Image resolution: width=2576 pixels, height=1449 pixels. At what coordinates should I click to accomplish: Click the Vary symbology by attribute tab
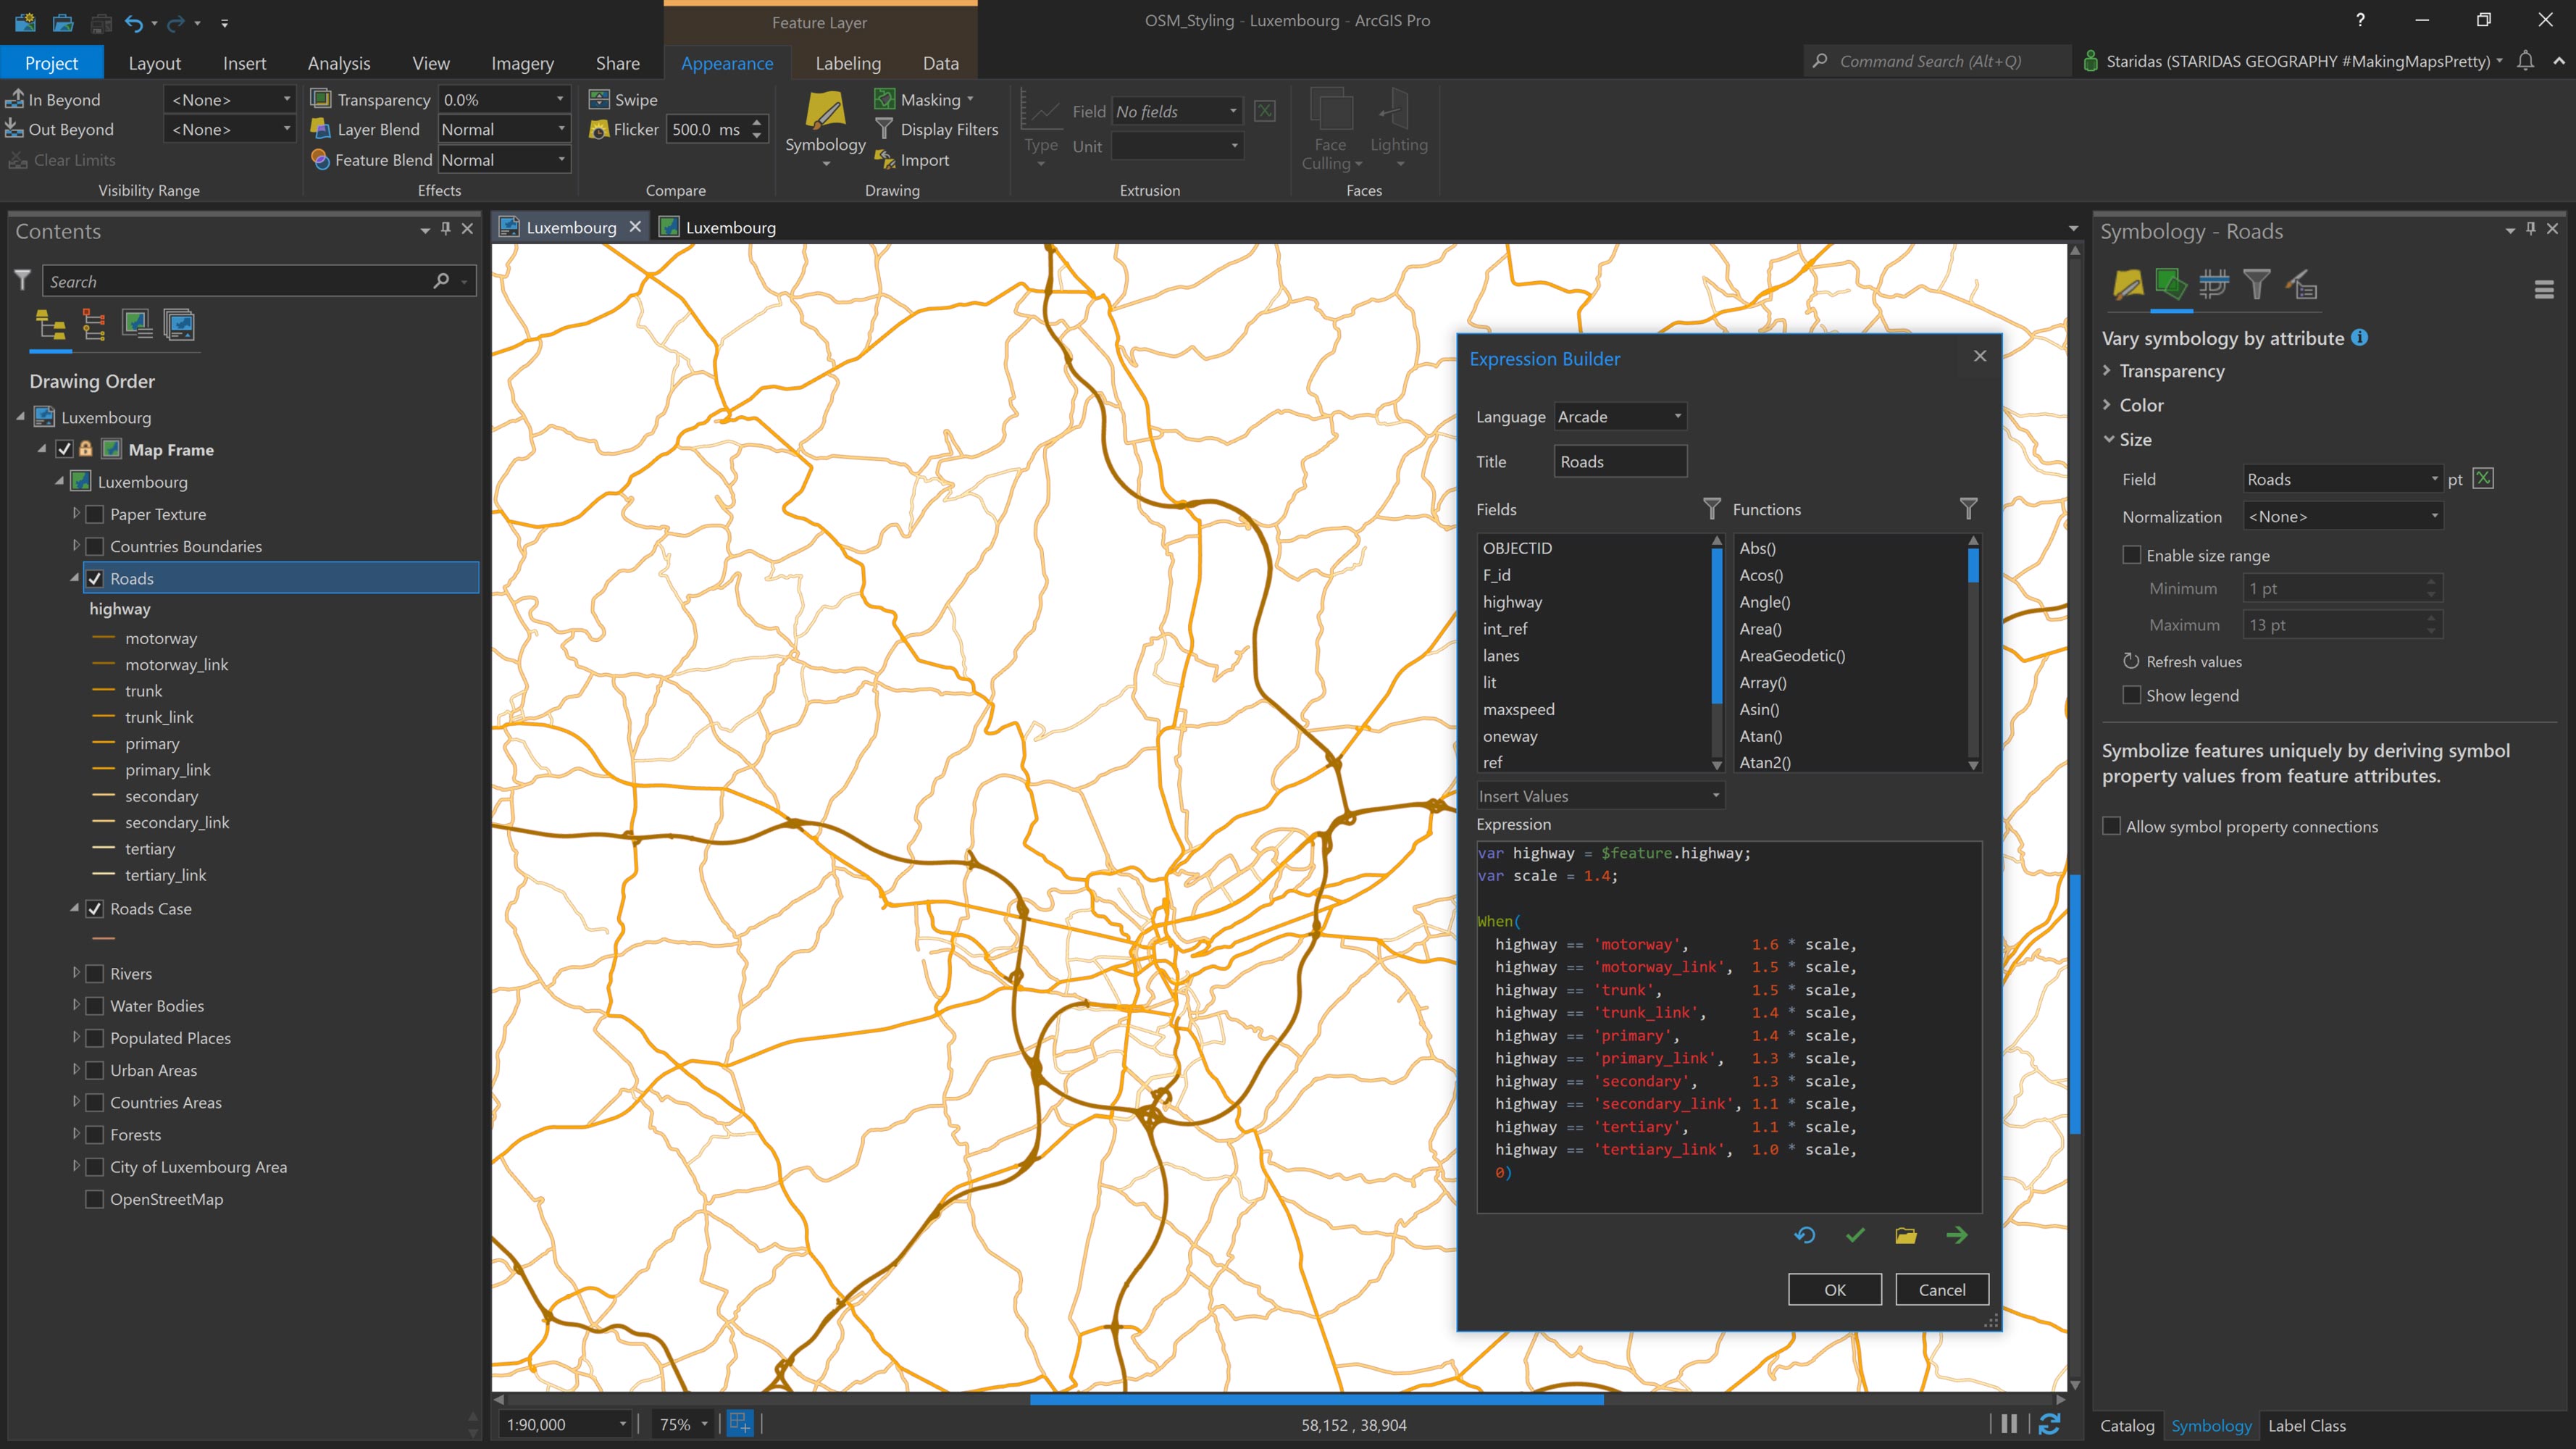(2170, 285)
